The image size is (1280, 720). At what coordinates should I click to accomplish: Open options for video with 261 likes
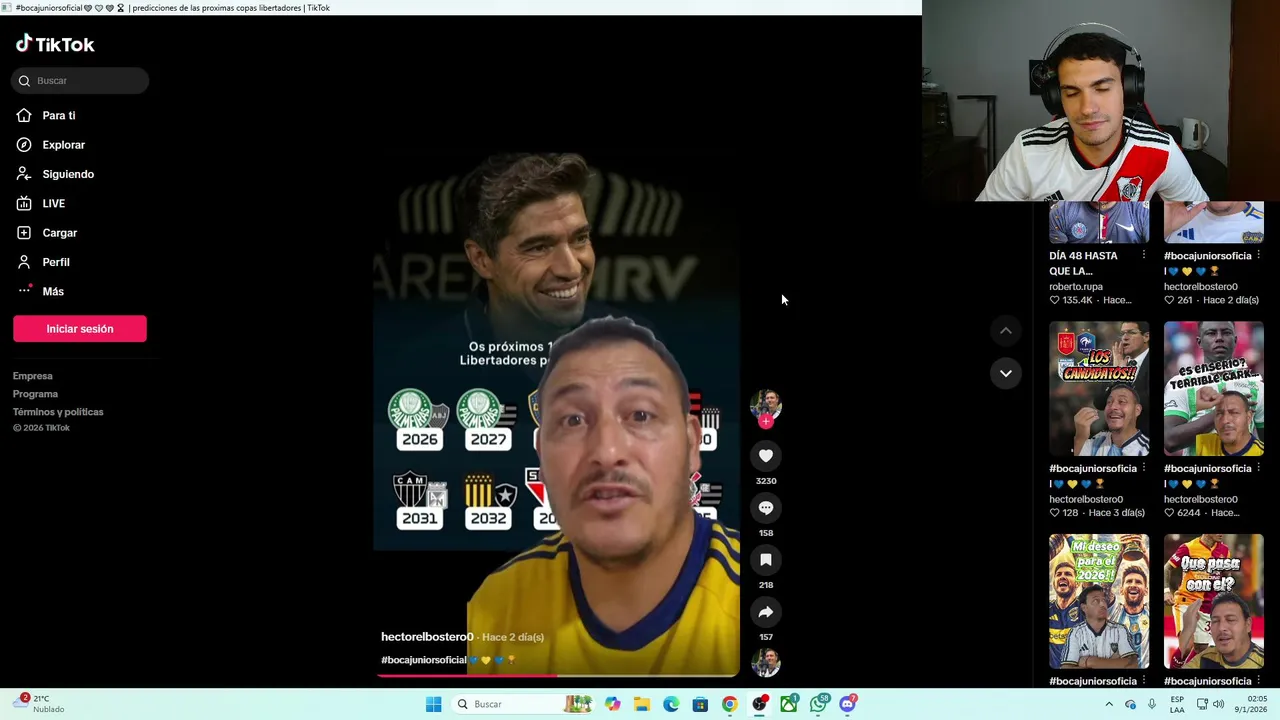pyautogui.click(x=1258, y=256)
